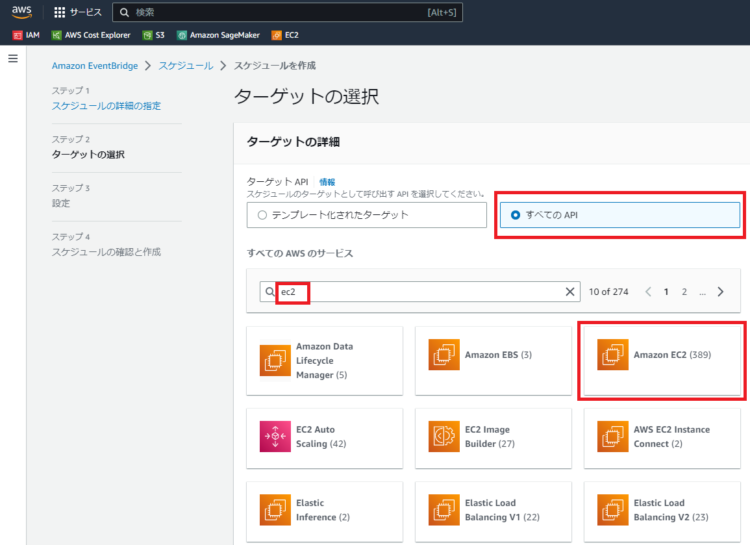Click the 10 of 274 results count
Image resolution: width=750 pixels, height=545 pixels.
608,291
